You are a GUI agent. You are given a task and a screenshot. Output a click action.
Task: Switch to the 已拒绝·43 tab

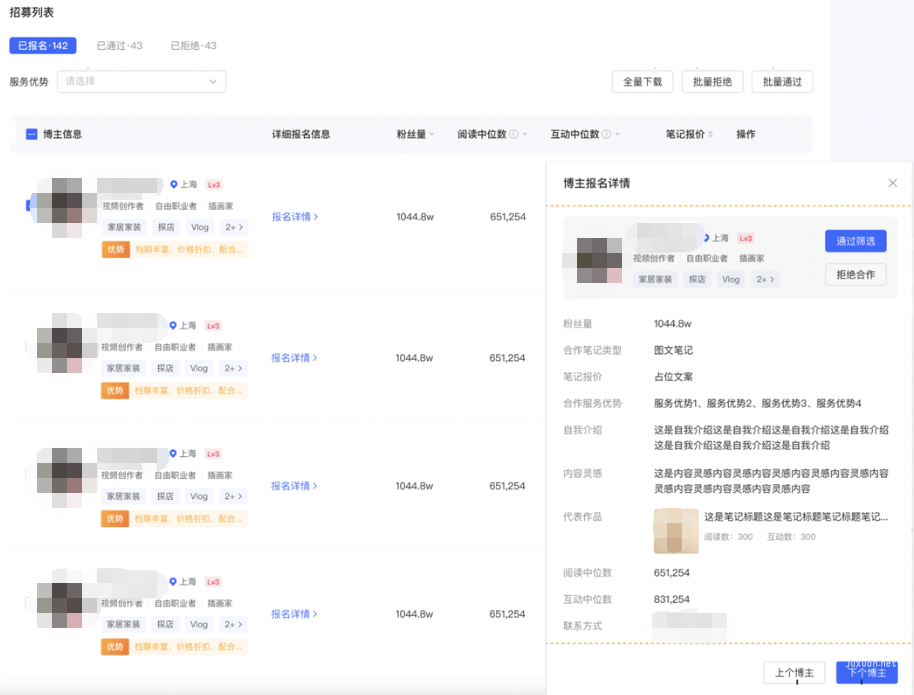(192, 45)
